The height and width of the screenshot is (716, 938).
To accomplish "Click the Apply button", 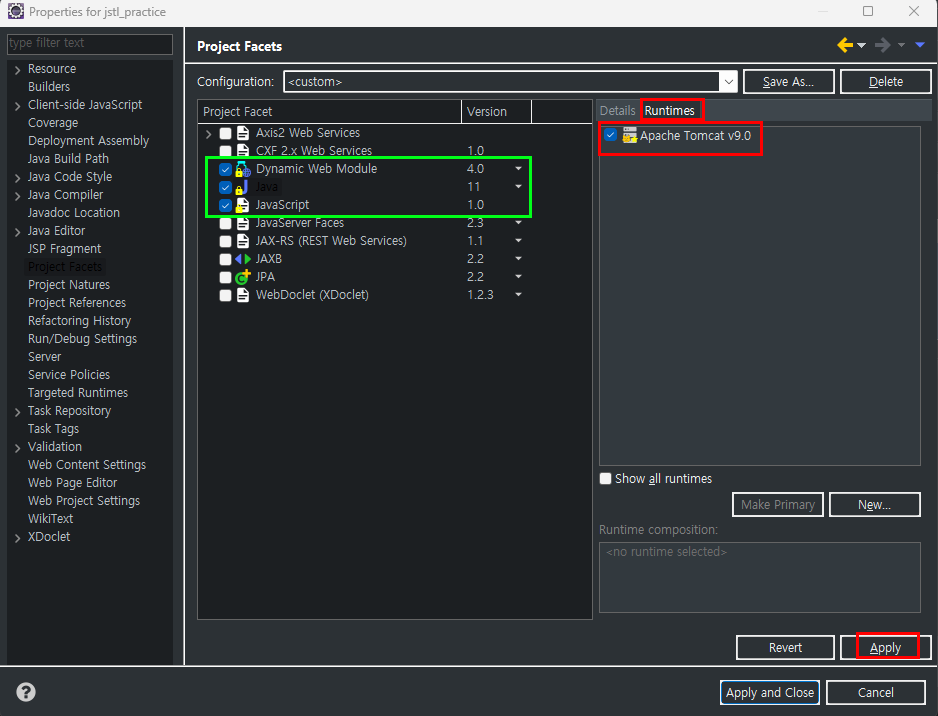I will point(885,648).
